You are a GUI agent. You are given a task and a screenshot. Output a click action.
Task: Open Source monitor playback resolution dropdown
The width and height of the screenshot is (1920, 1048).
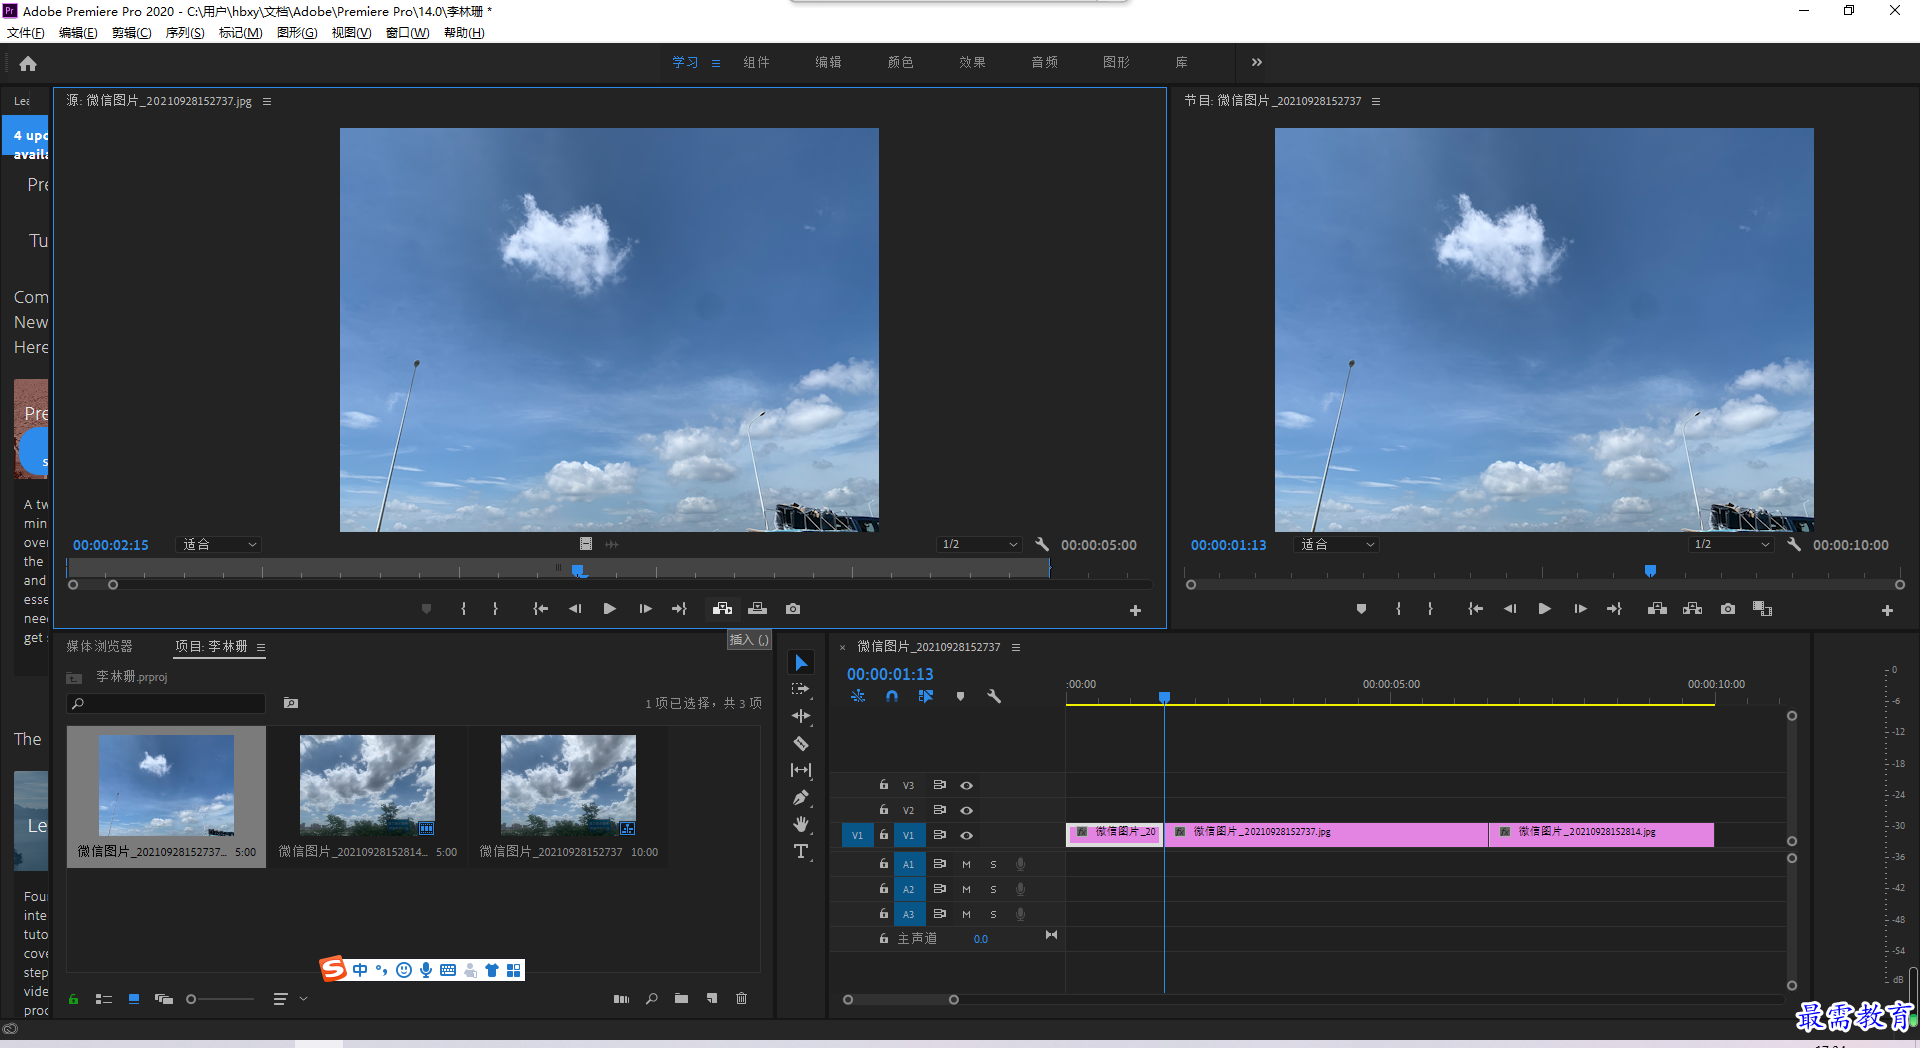[x=980, y=544]
